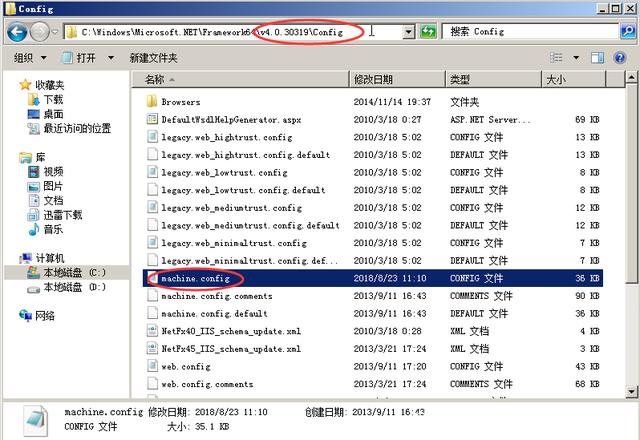Open the view options dropdown arrow
The width and height of the screenshot is (640, 440).
click(x=576, y=58)
